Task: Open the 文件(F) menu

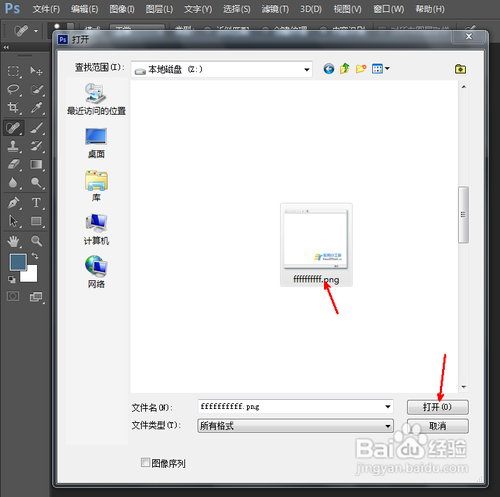Action: click(x=46, y=9)
